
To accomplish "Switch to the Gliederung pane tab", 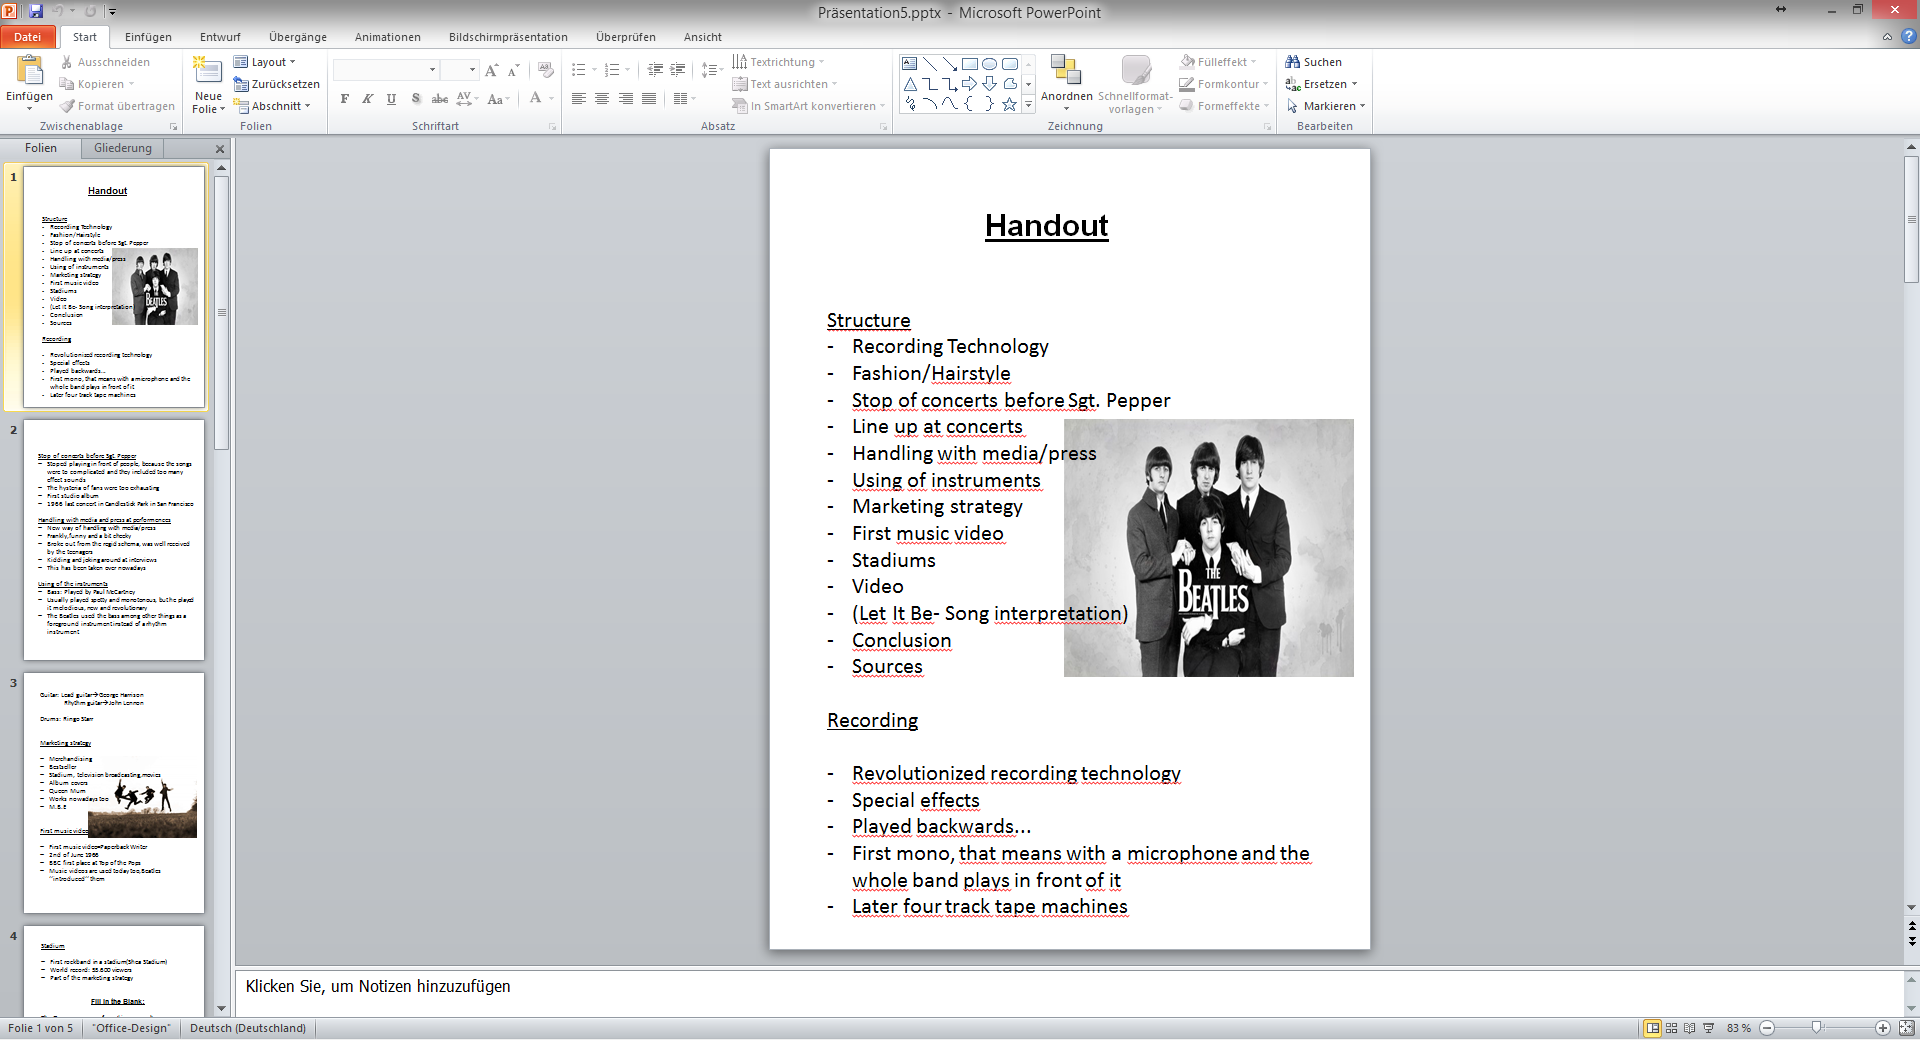I will tap(123, 148).
